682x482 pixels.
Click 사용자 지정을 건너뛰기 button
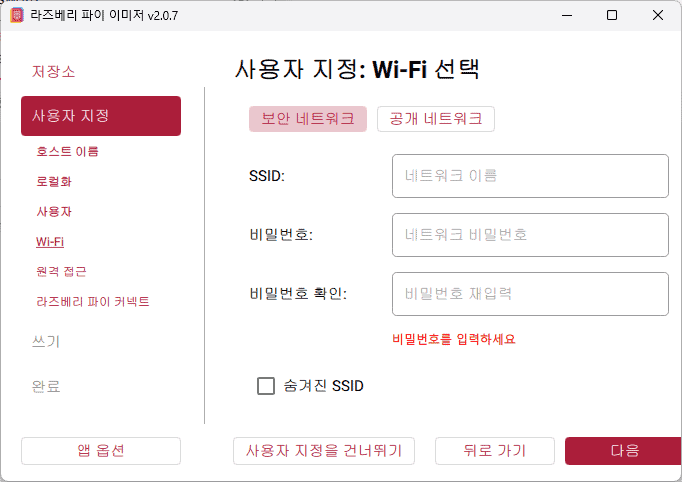324,451
